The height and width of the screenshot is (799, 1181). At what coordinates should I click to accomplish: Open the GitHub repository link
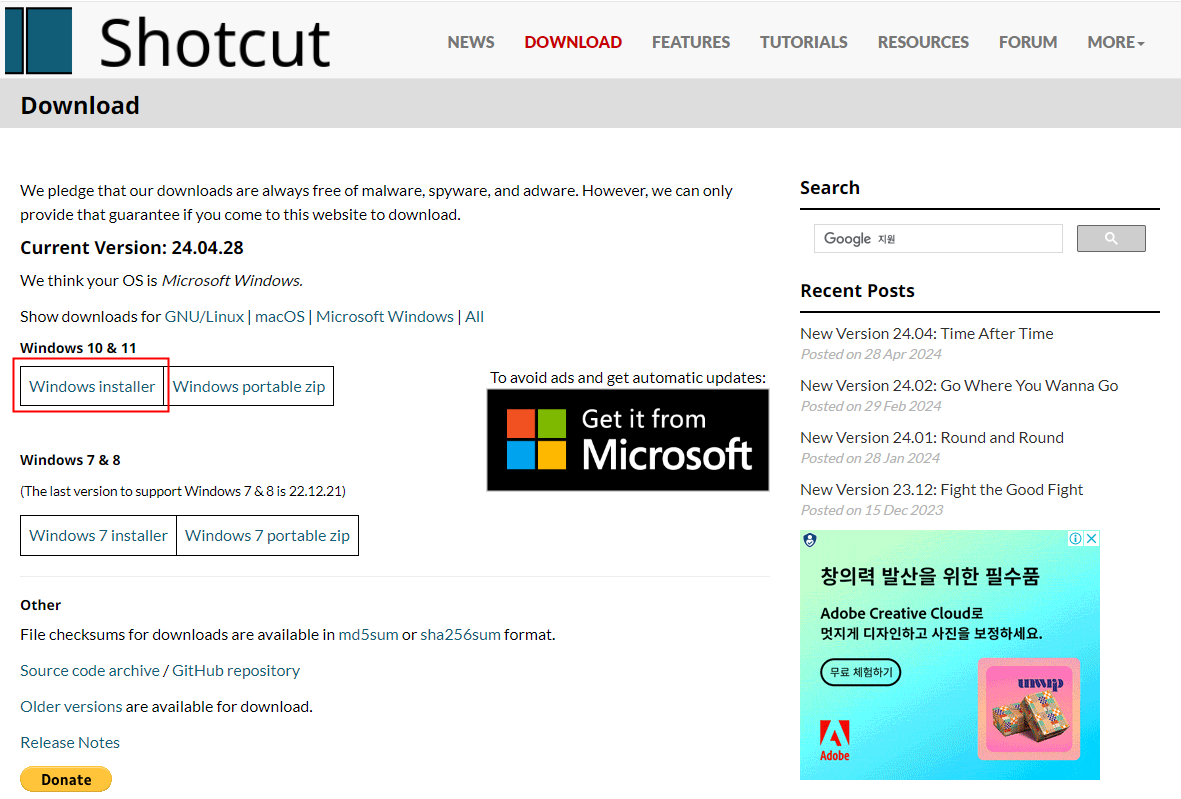click(x=236, y=670)
